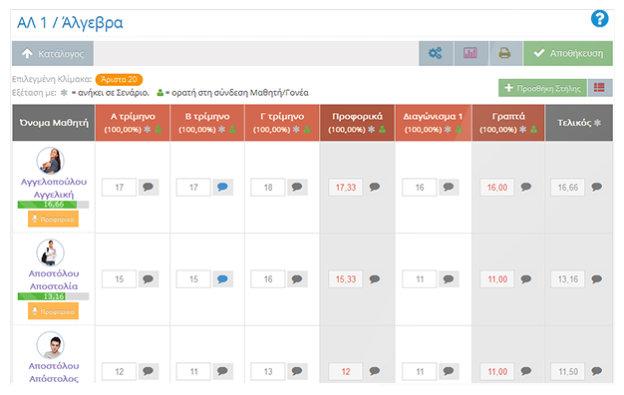
Task: Click Γ τρίμηνο grade field showing 18
Action: pyautogui.click(x=268, y=187)
